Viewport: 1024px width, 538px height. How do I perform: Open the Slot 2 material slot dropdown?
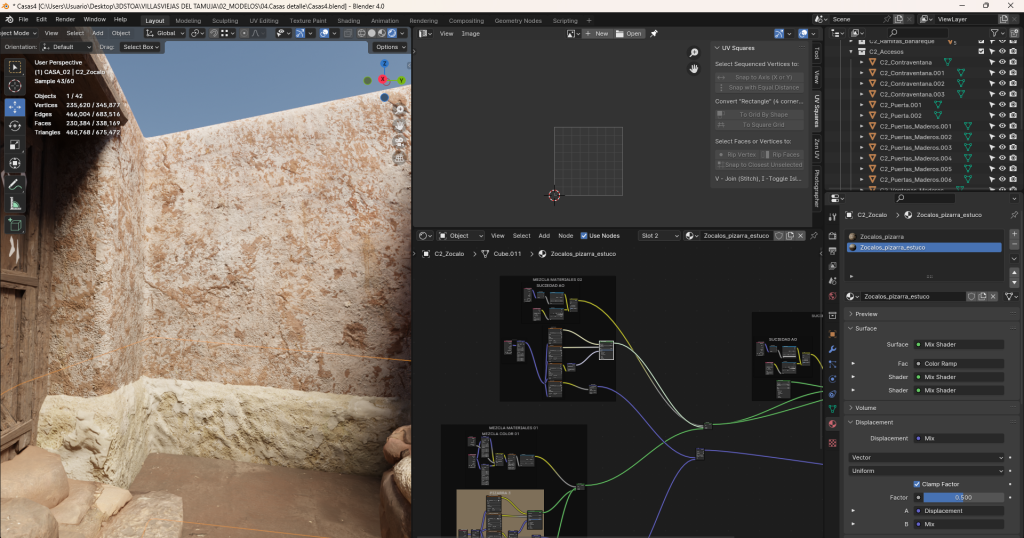point(659,236)
